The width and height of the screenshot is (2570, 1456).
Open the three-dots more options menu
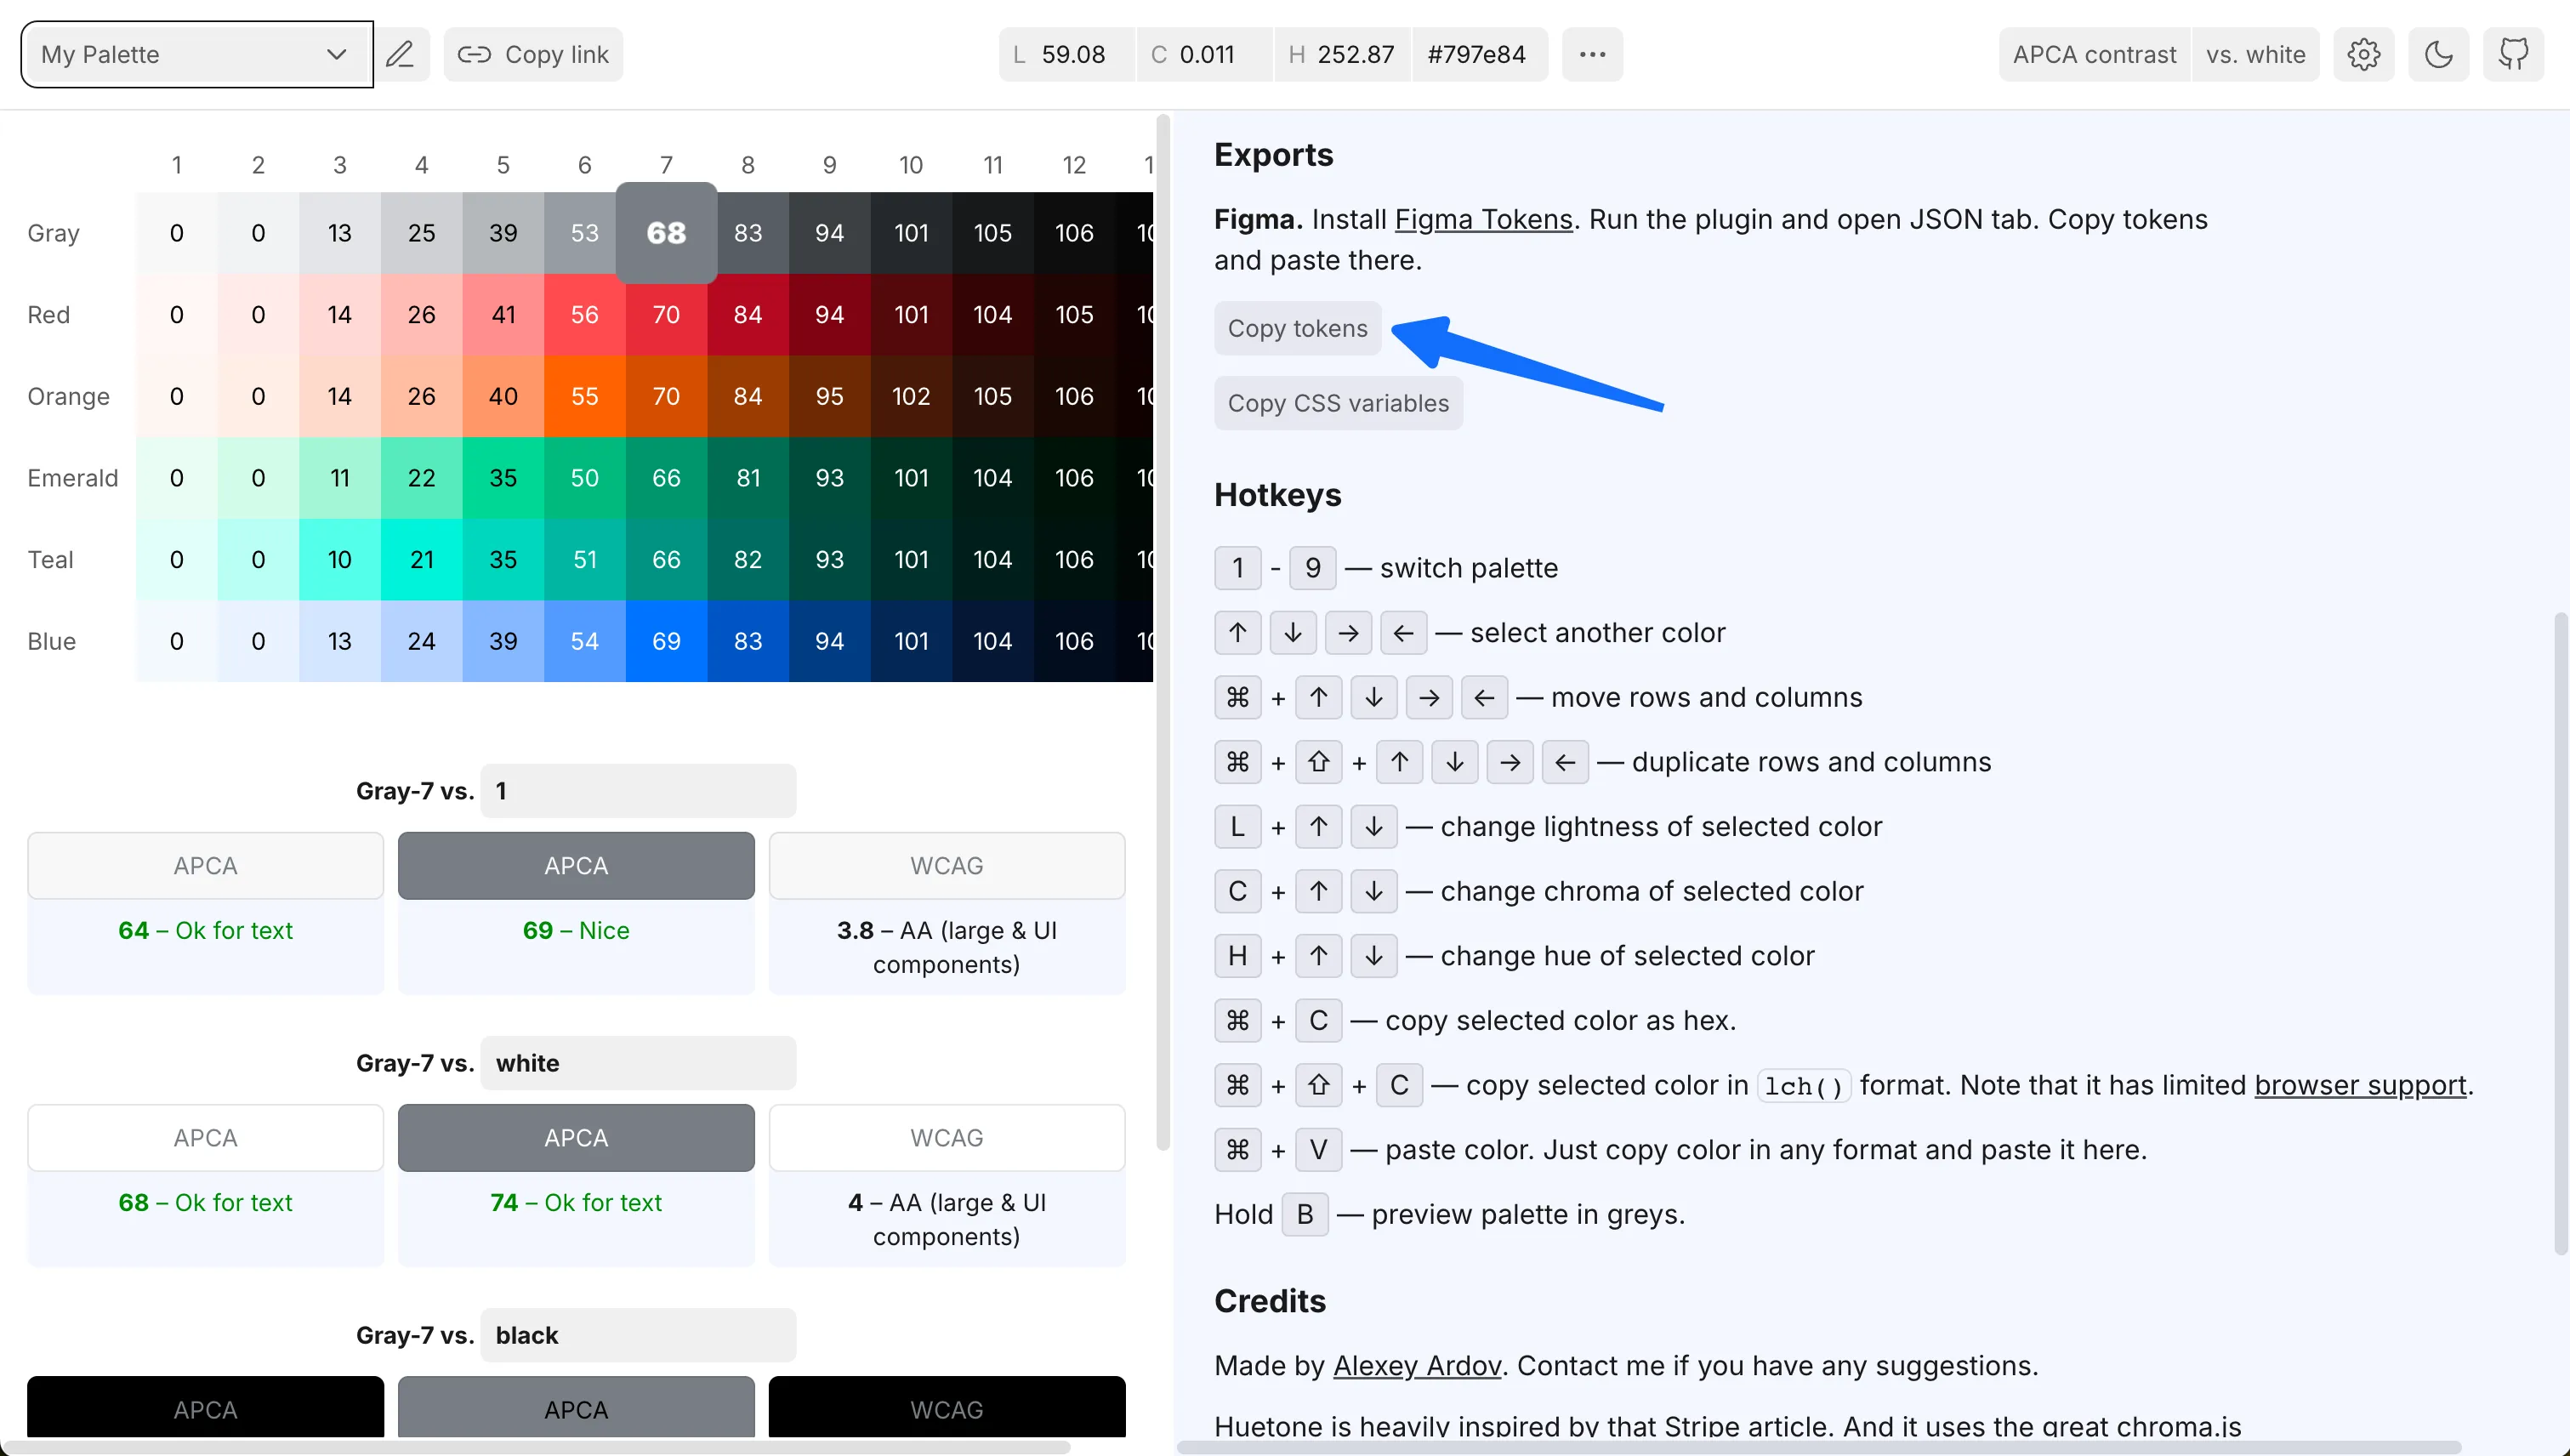tap(1592, 54)
